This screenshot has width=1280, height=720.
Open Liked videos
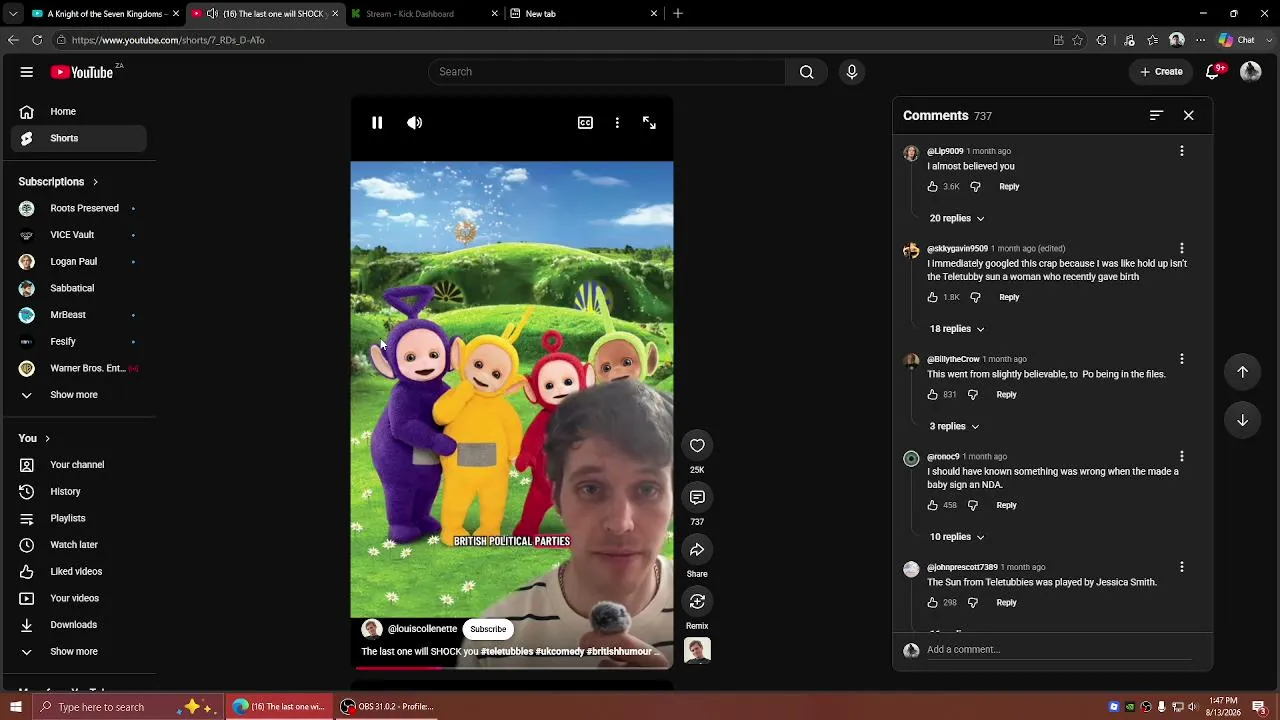[79, 572]
